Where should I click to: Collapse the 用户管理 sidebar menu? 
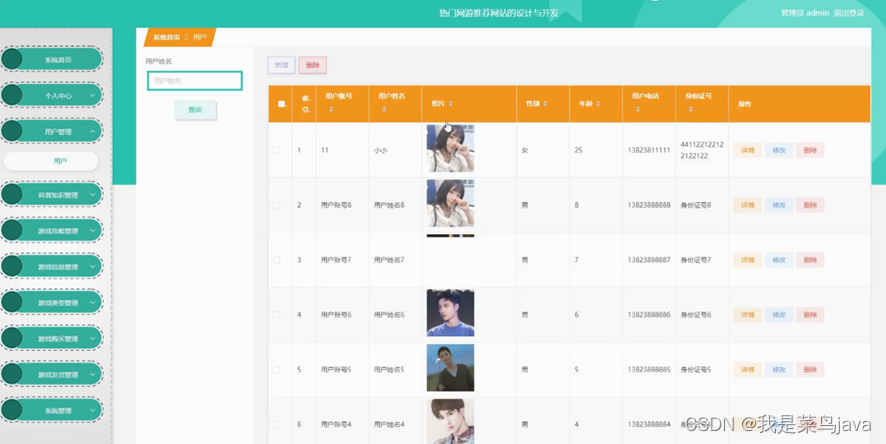52,131
